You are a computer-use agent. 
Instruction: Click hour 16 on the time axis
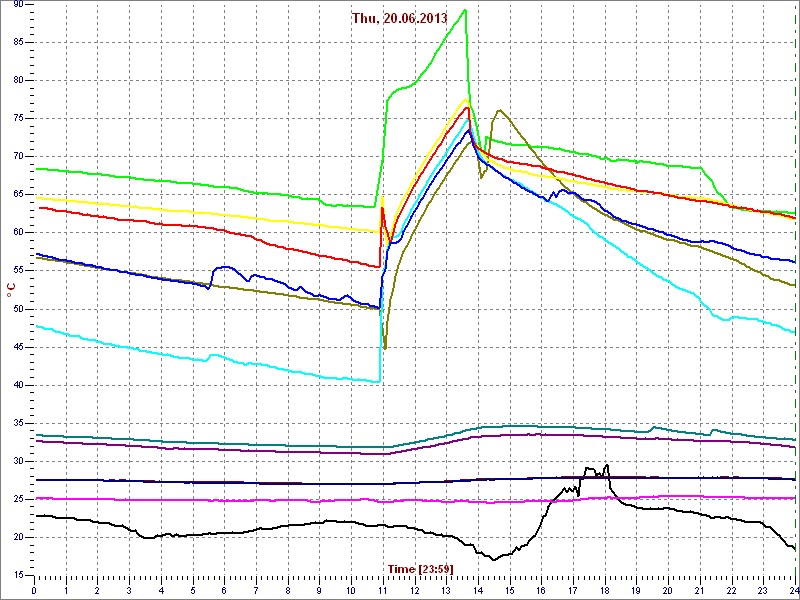541,590
